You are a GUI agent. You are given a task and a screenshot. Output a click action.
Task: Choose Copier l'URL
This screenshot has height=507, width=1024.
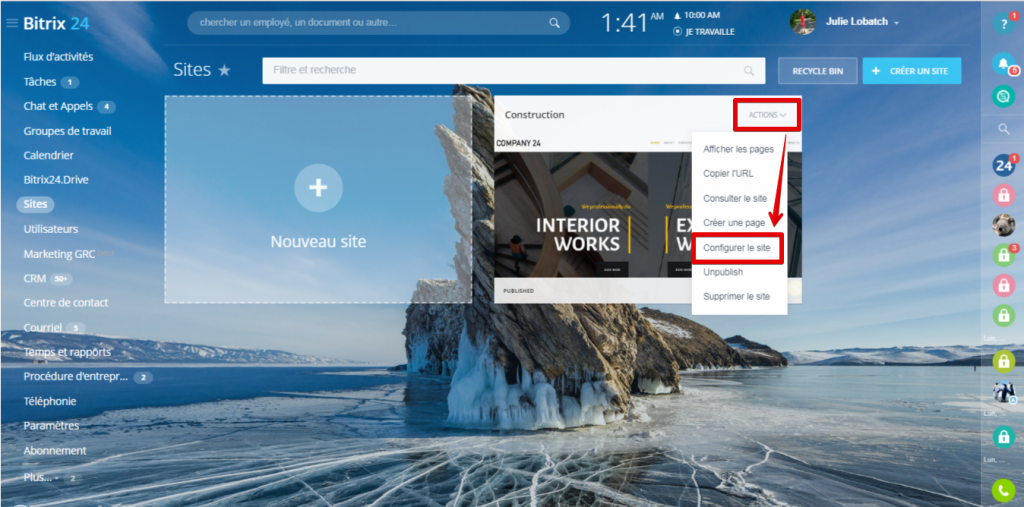728,173
